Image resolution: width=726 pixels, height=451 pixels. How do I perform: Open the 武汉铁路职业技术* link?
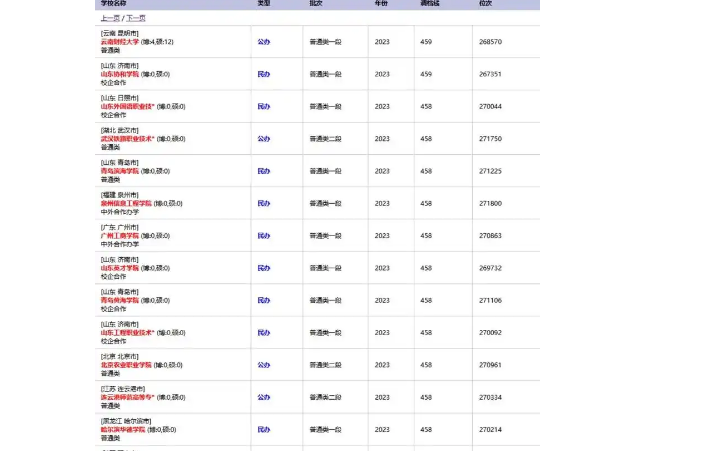point(127,139)
